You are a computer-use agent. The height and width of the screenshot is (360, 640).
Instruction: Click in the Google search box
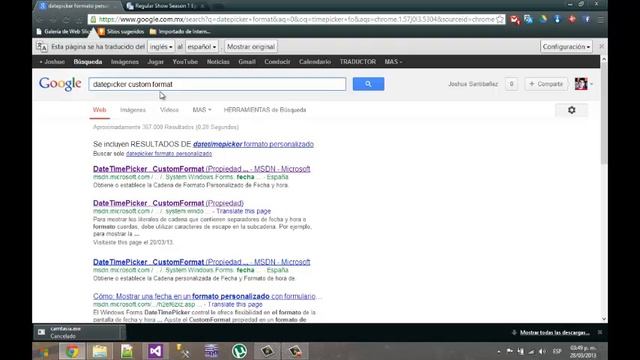point(217,84)
